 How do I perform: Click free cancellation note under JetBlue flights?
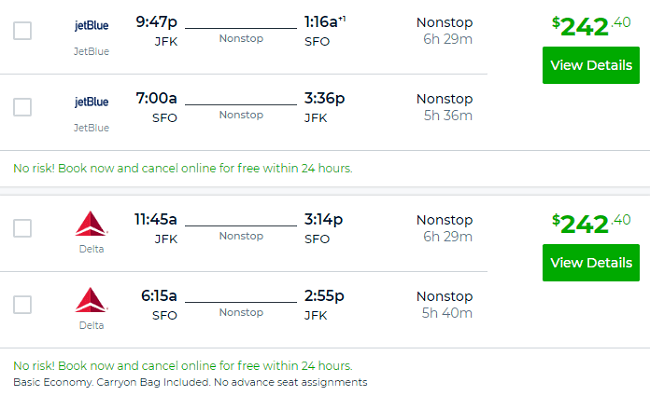183,168
